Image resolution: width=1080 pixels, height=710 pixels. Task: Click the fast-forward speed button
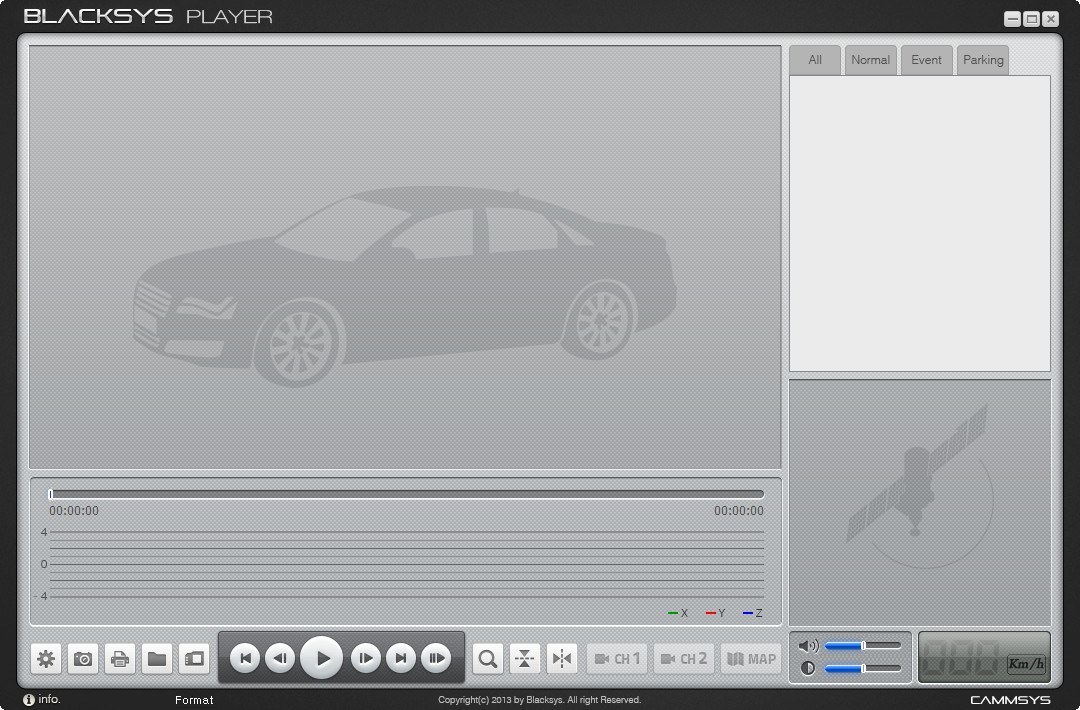[x=436, y=658]
